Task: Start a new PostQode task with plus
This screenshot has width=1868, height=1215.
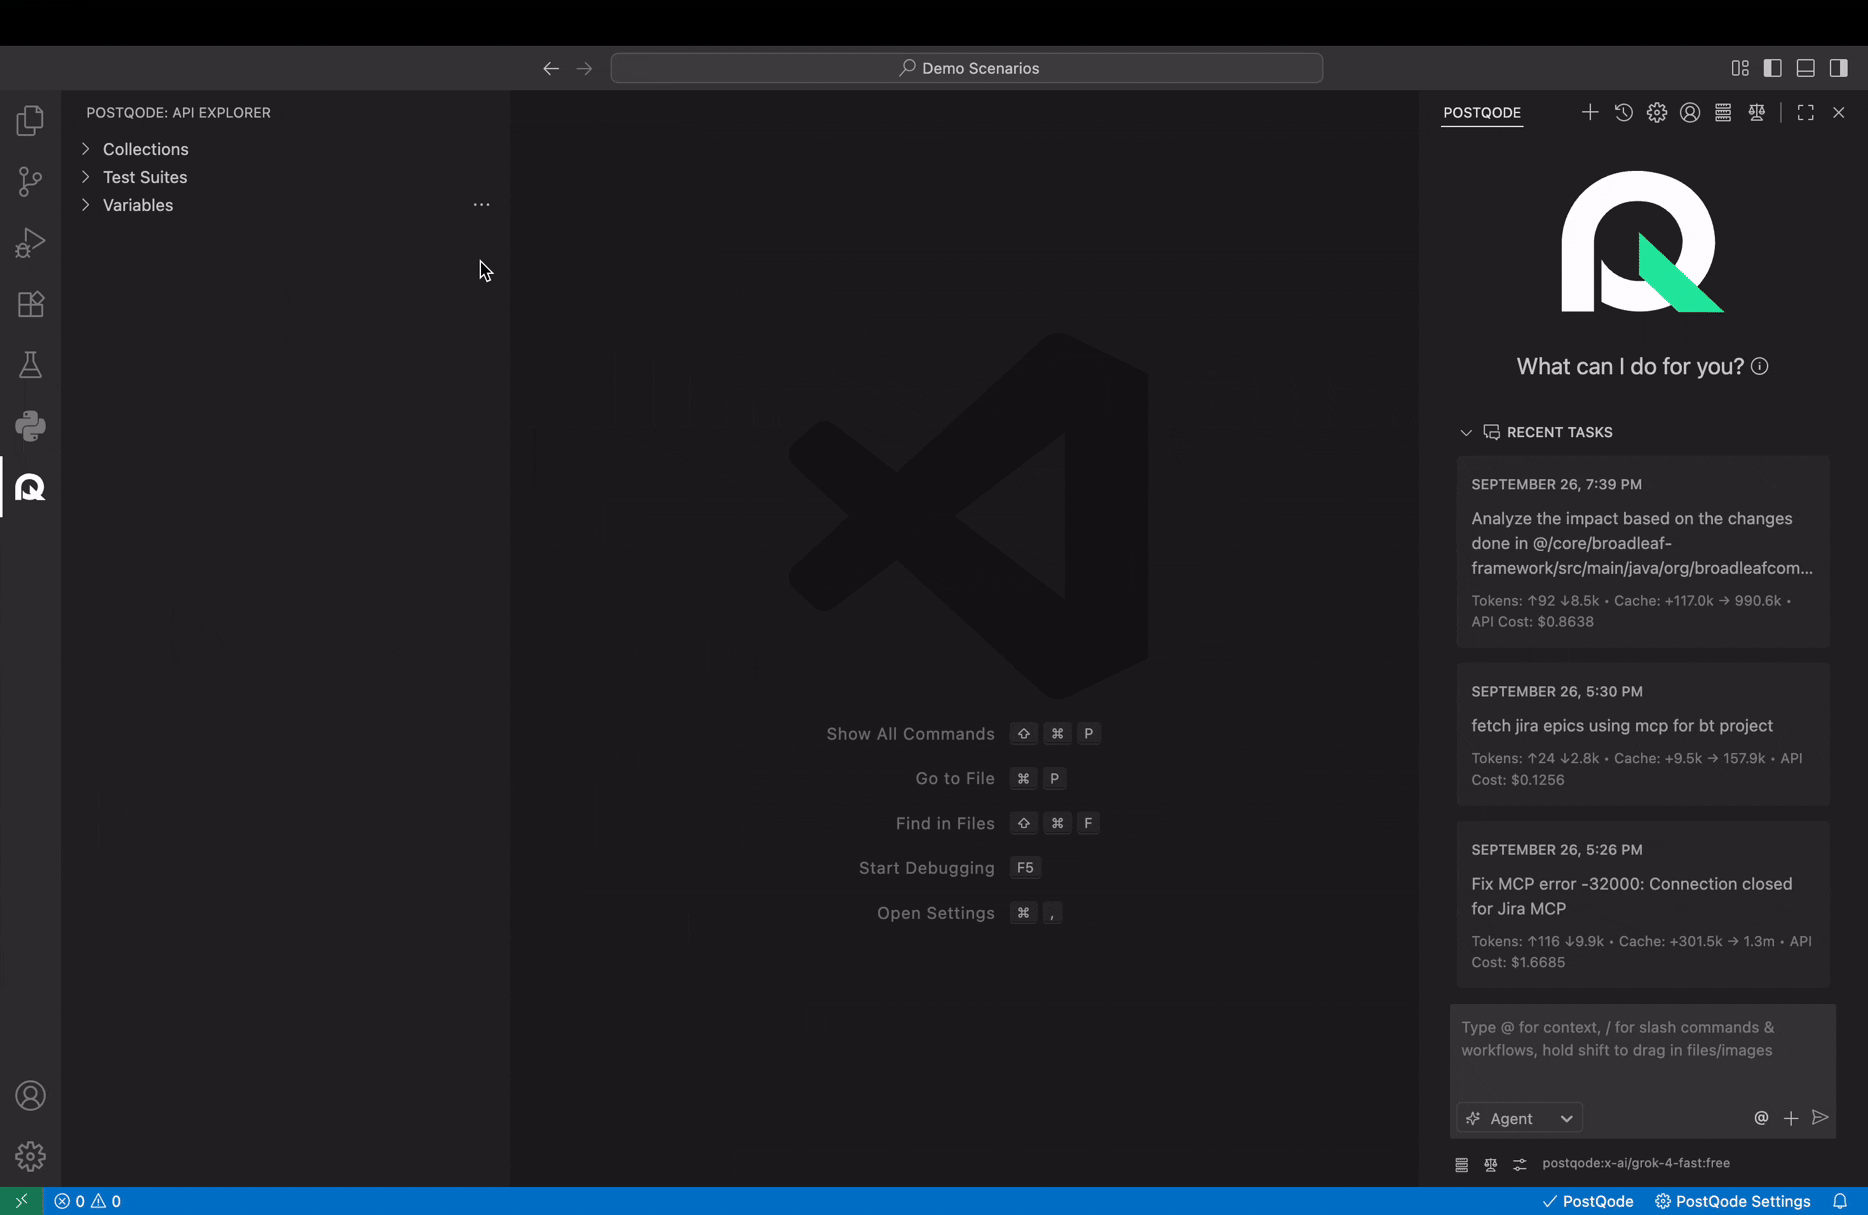Action: coord(1589,113)
